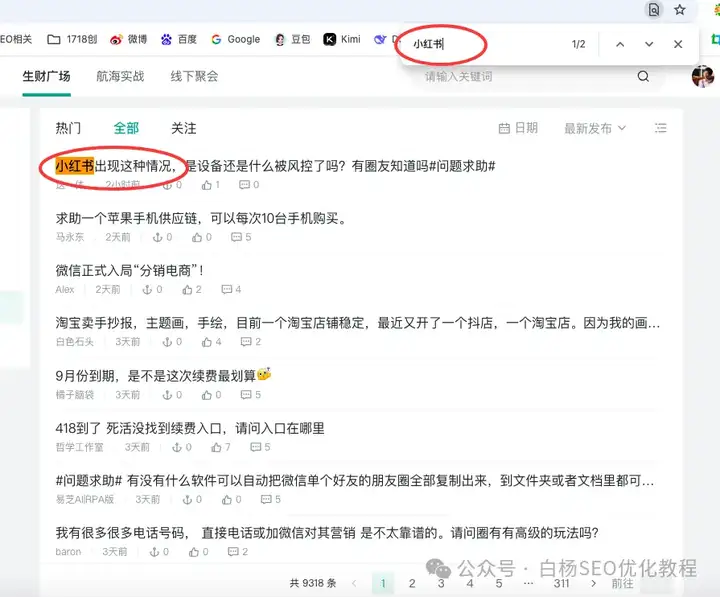Viewport: 720px width, 597px height.
Task: Click like icon on 小红书 post
Action: pos(207,185)
